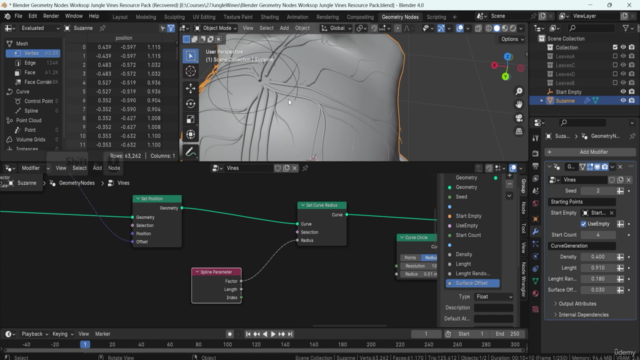Viewport: 640px width, 360px height.
Task: Toggle the UseEmpty checkbox in modifier
Action: [x=583, y=224]
